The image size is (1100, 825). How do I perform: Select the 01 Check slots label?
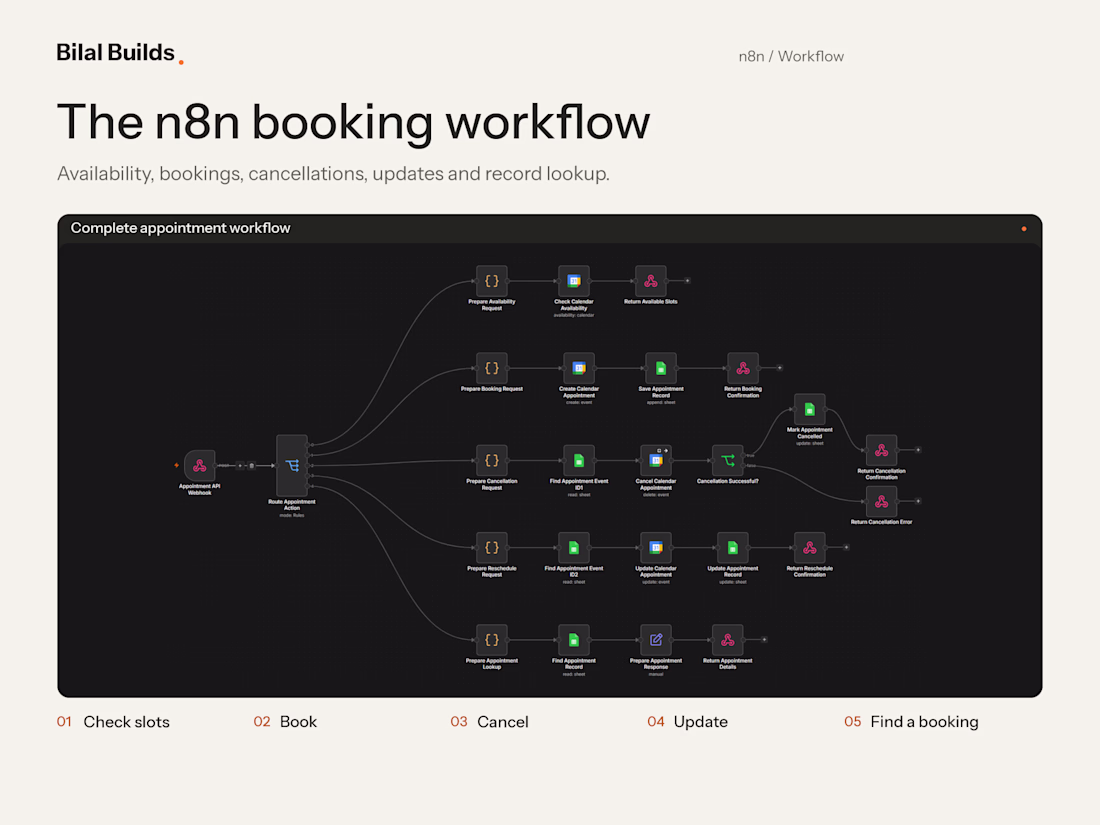pos(113,722)
